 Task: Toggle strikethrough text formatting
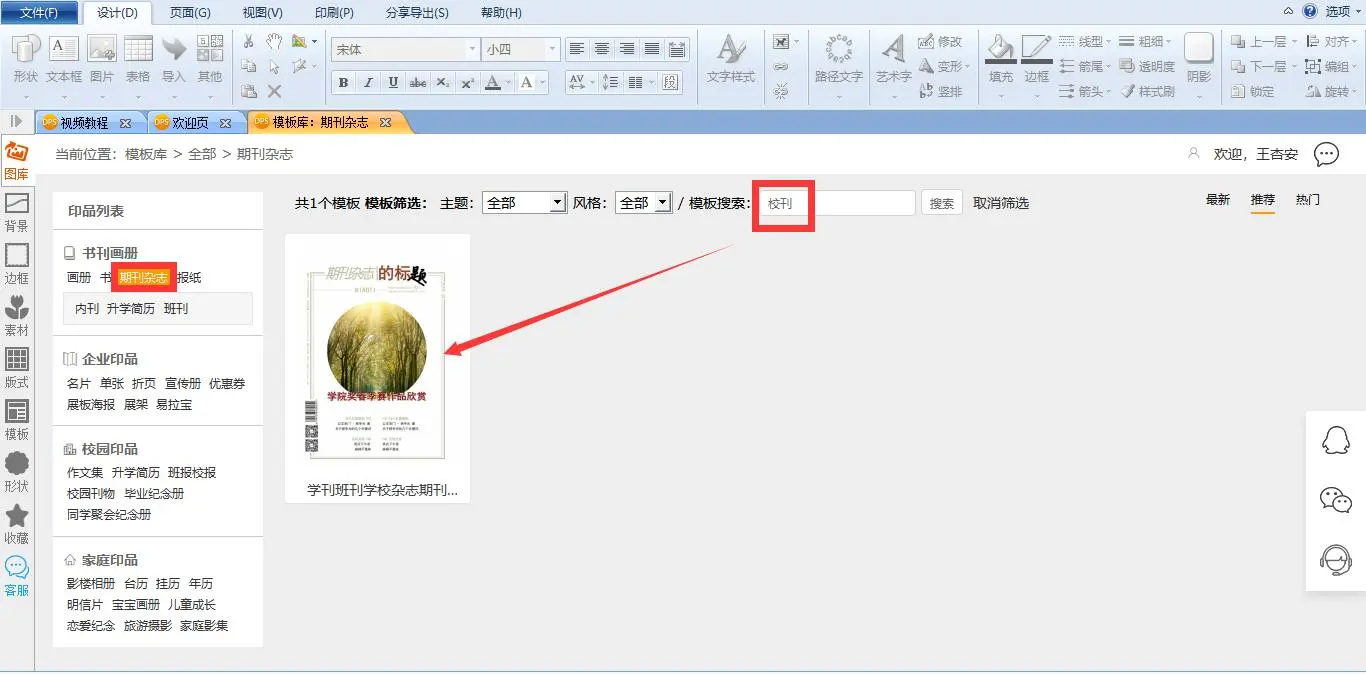click(x=418, y=83)
